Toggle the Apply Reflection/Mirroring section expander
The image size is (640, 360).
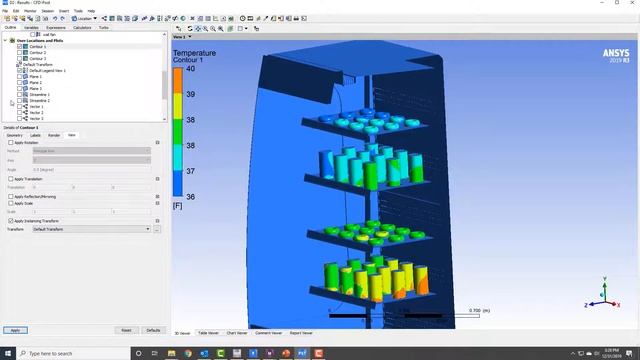(158, 197)
